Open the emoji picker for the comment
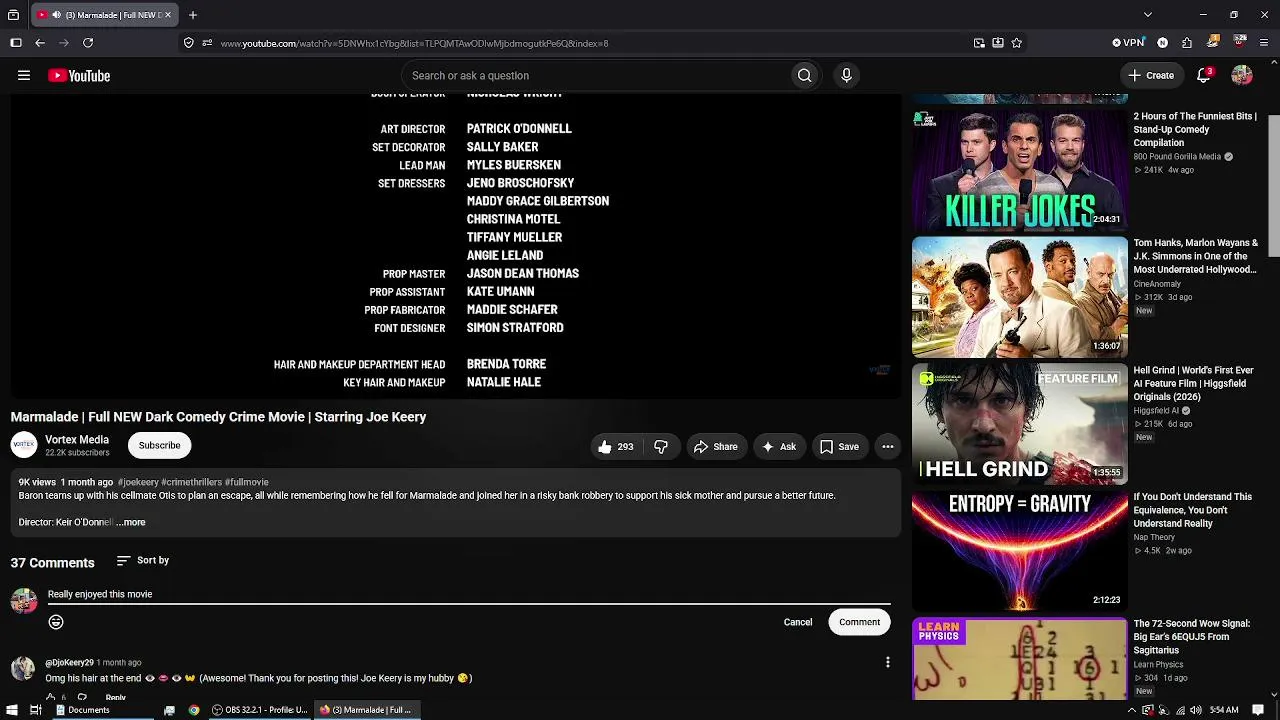 tap(56, 622)
